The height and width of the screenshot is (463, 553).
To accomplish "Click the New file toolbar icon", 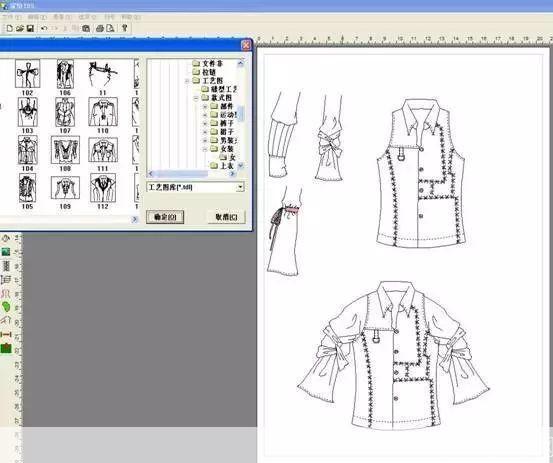I will click(9, 28).
